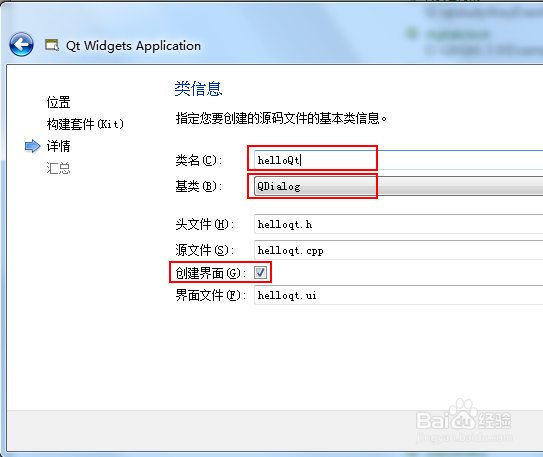Click the header file field helloqt.h
This screenshot has width=543, height=457.
(x=398, y=224)
